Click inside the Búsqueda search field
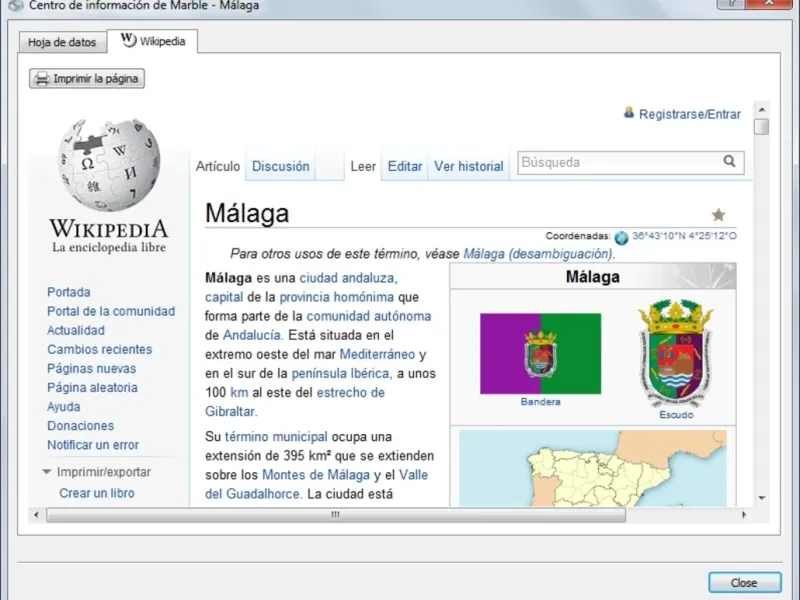 (619, 162)
